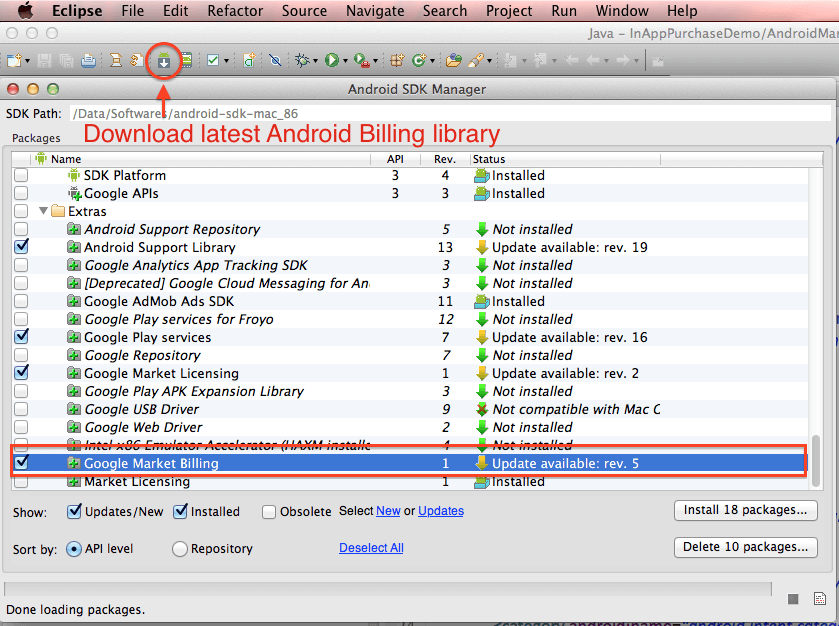Open the New Java Class dropdown arrow
Image resolution: width=839 pixels, height=626 pixels.
coord(432,61)
